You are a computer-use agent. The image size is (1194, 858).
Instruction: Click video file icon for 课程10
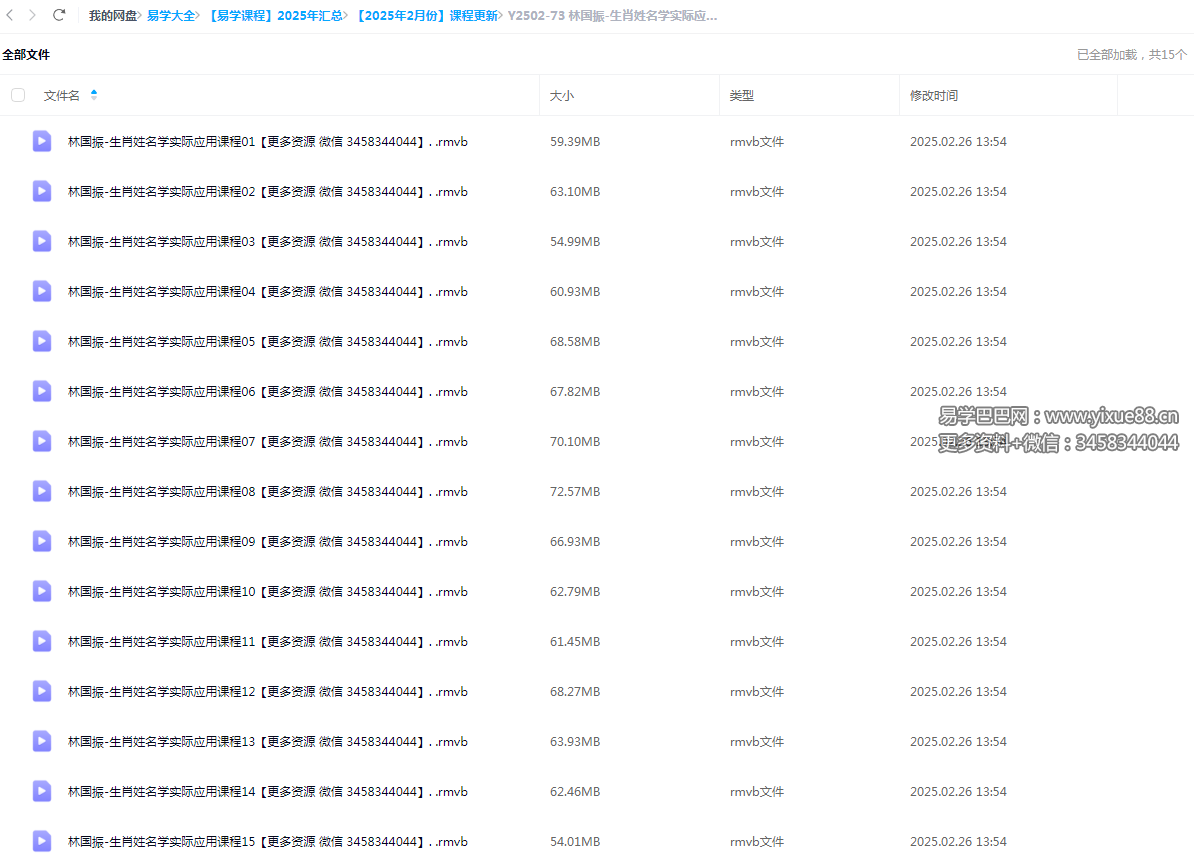(42, 591)
